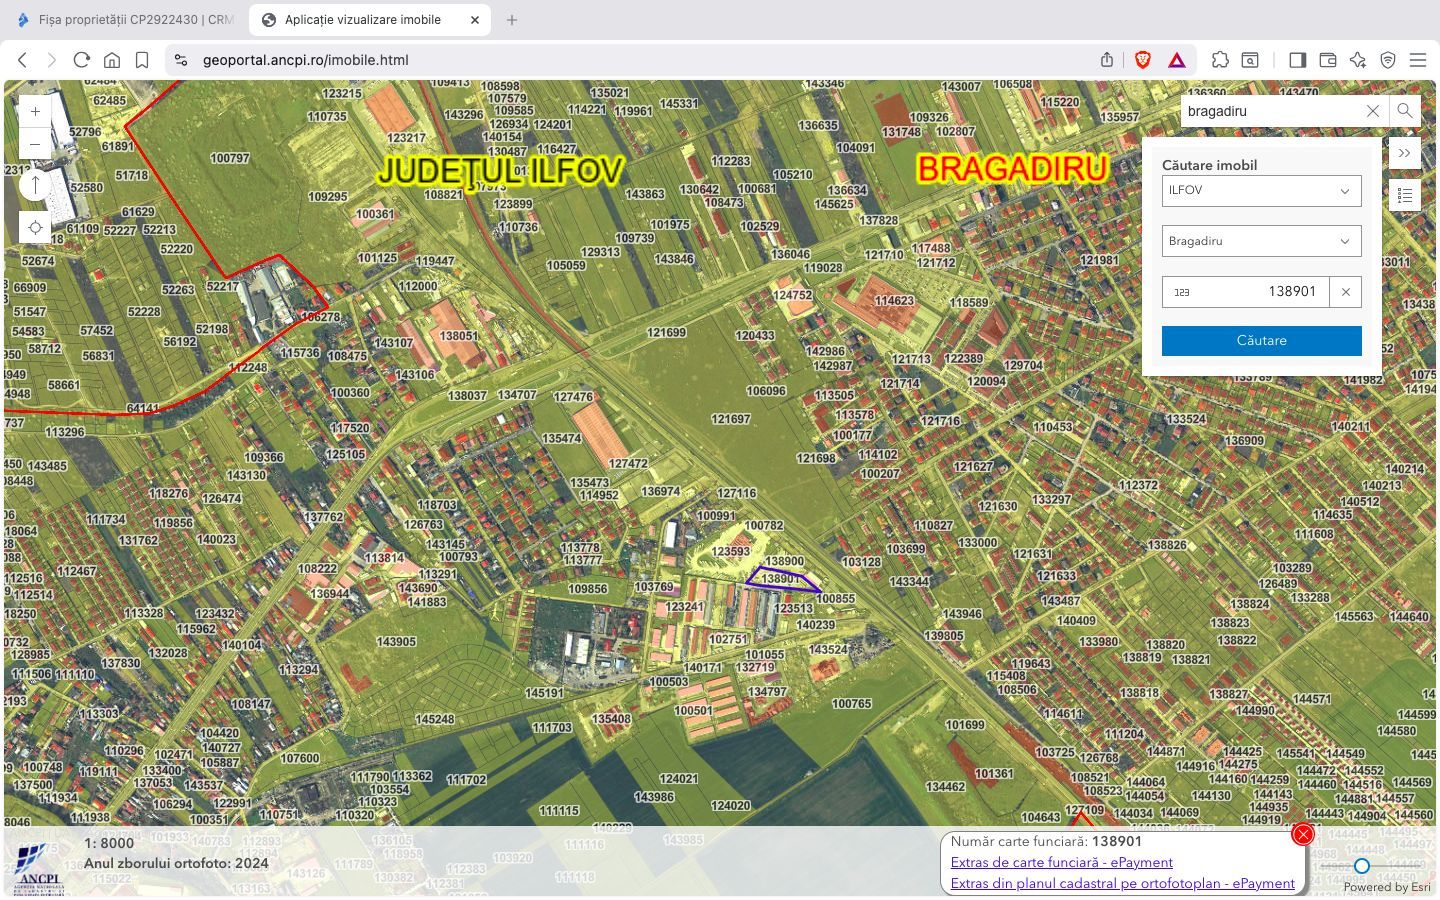
Task: Open the Brave Shields icon in address bar
Action: (x=1141, y=59)
